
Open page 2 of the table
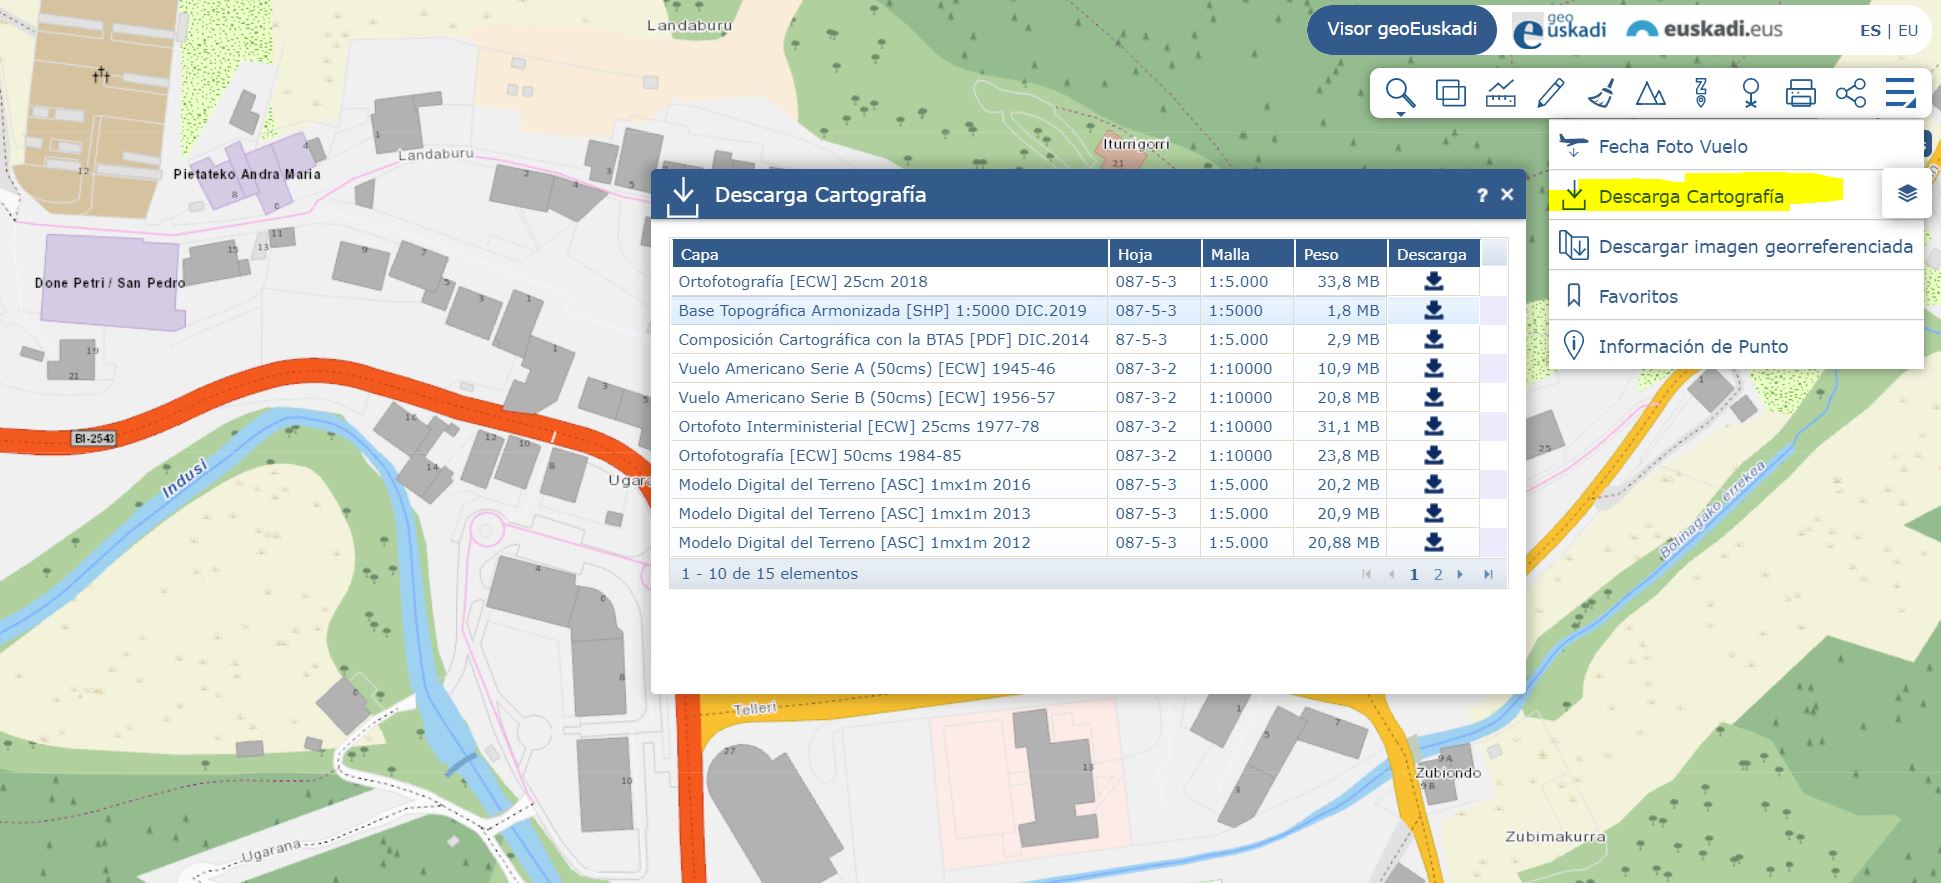[1438, 574]
